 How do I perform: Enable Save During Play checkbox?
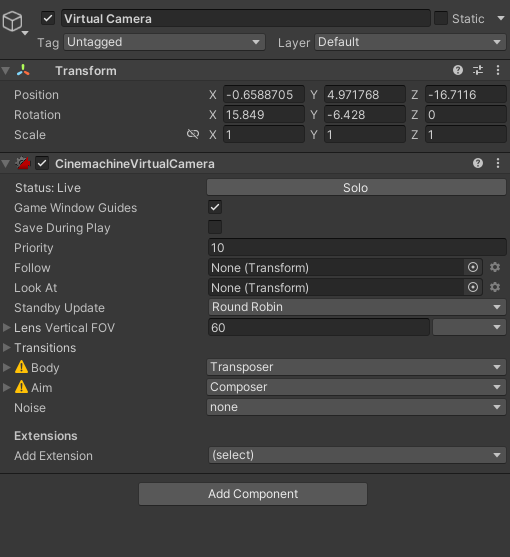click(215, 227)
